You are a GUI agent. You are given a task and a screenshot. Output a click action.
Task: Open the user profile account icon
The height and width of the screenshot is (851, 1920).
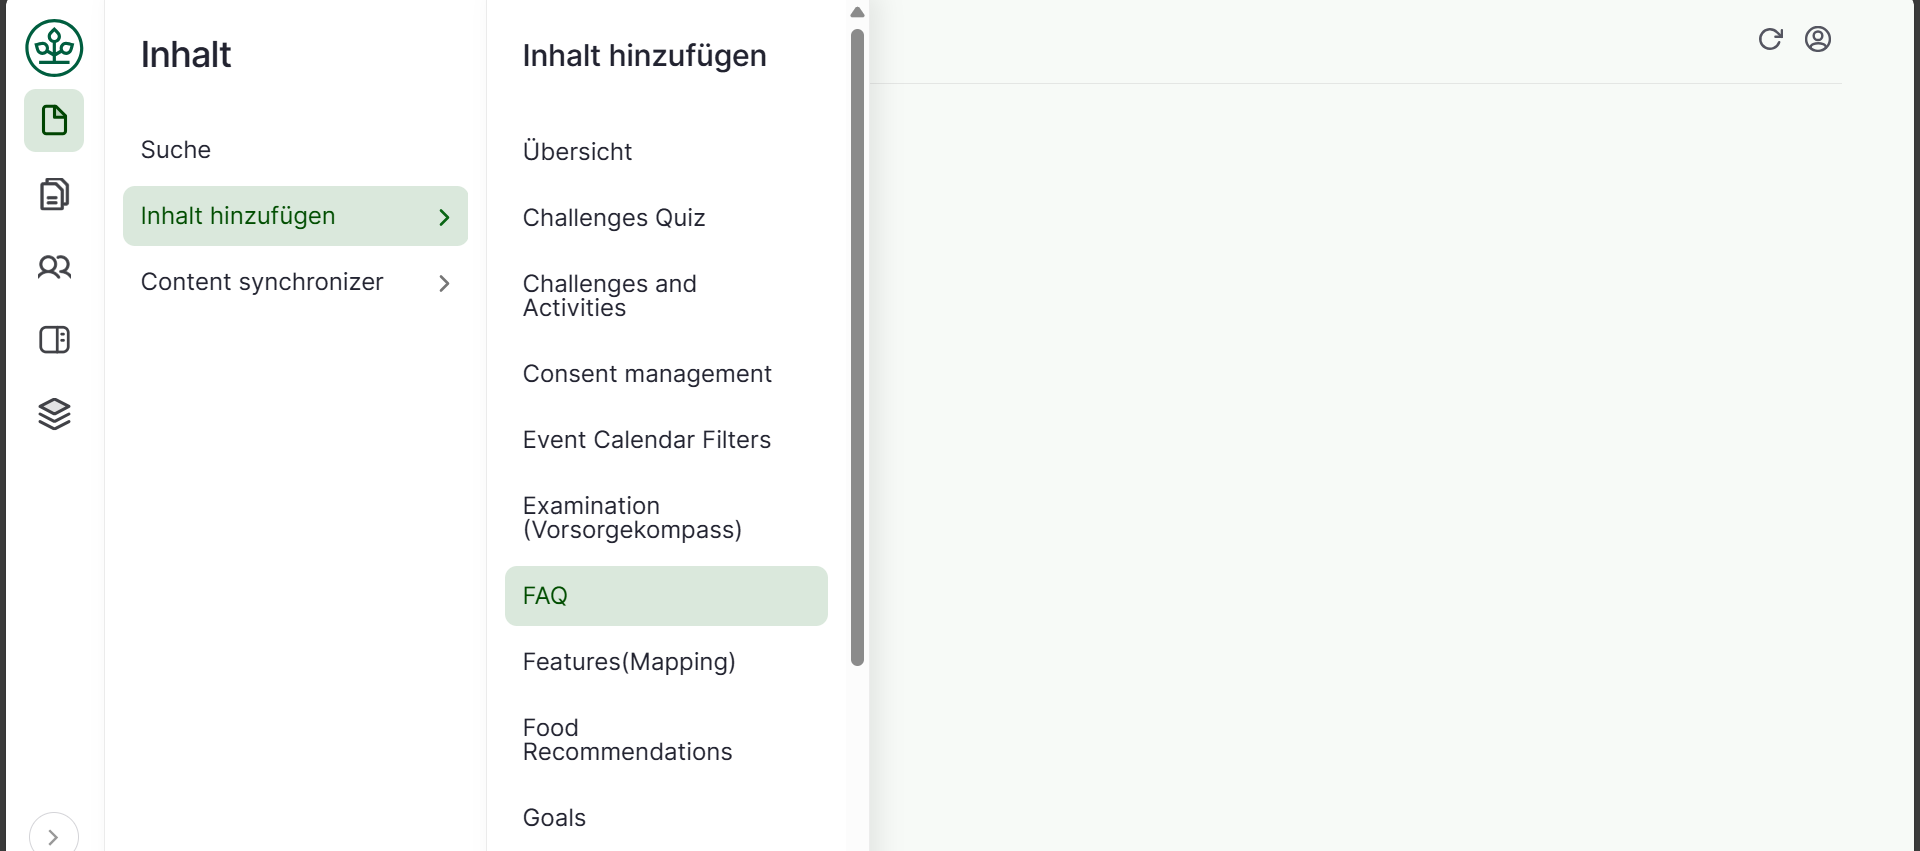1817,39
